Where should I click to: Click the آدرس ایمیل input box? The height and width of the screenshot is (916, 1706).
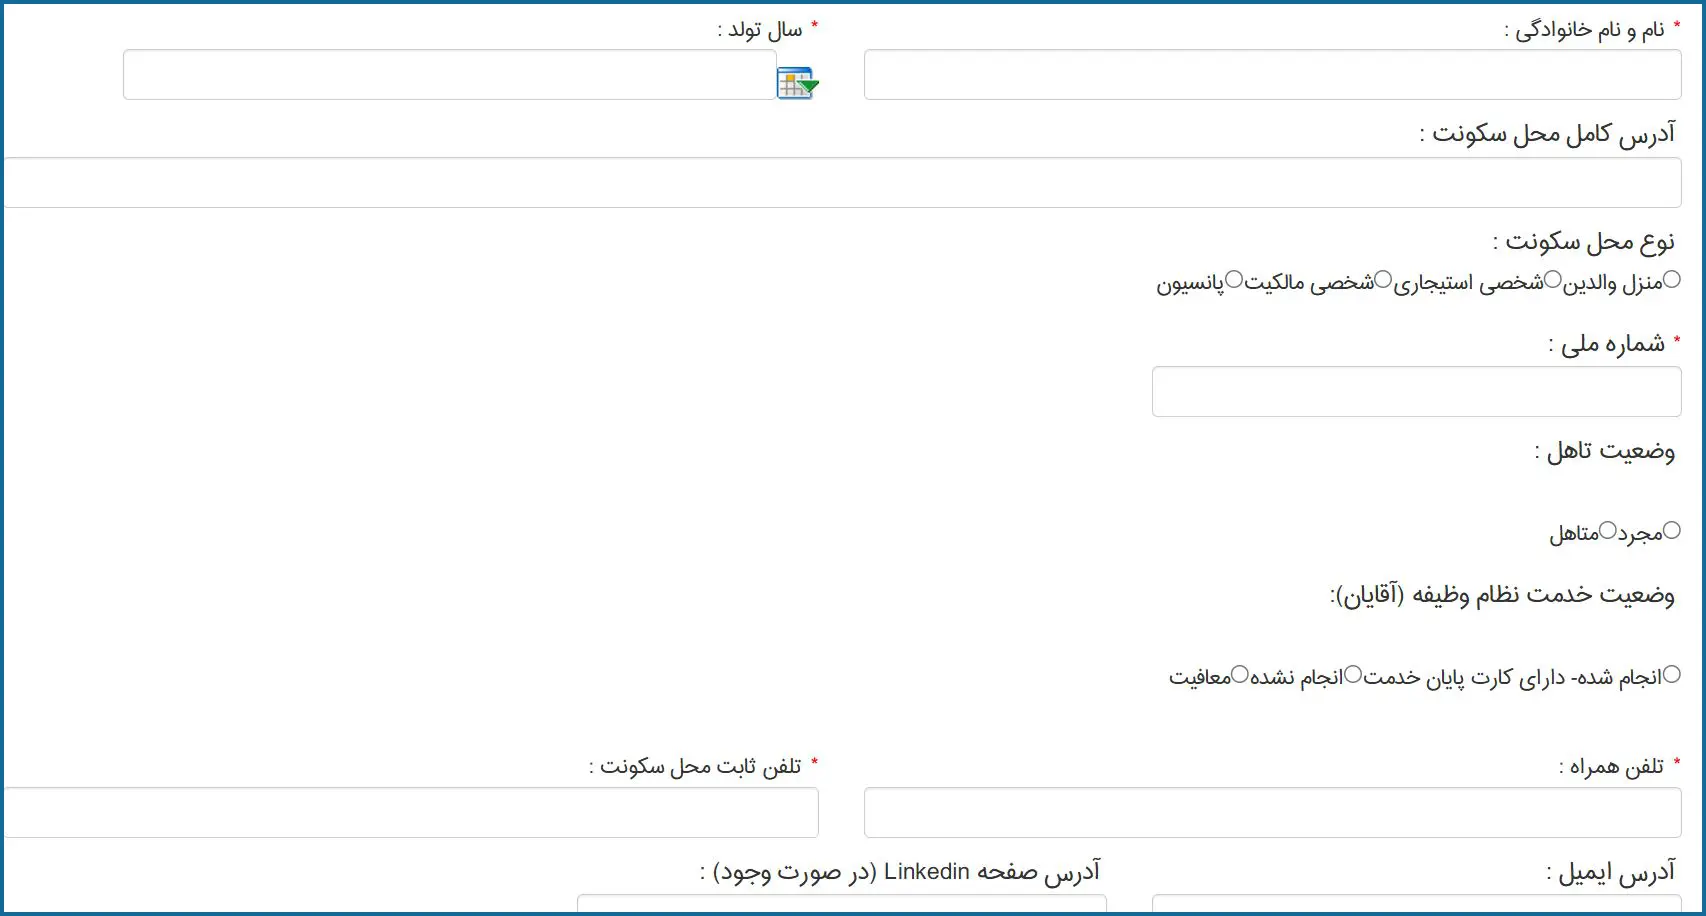coord(1416,904)
